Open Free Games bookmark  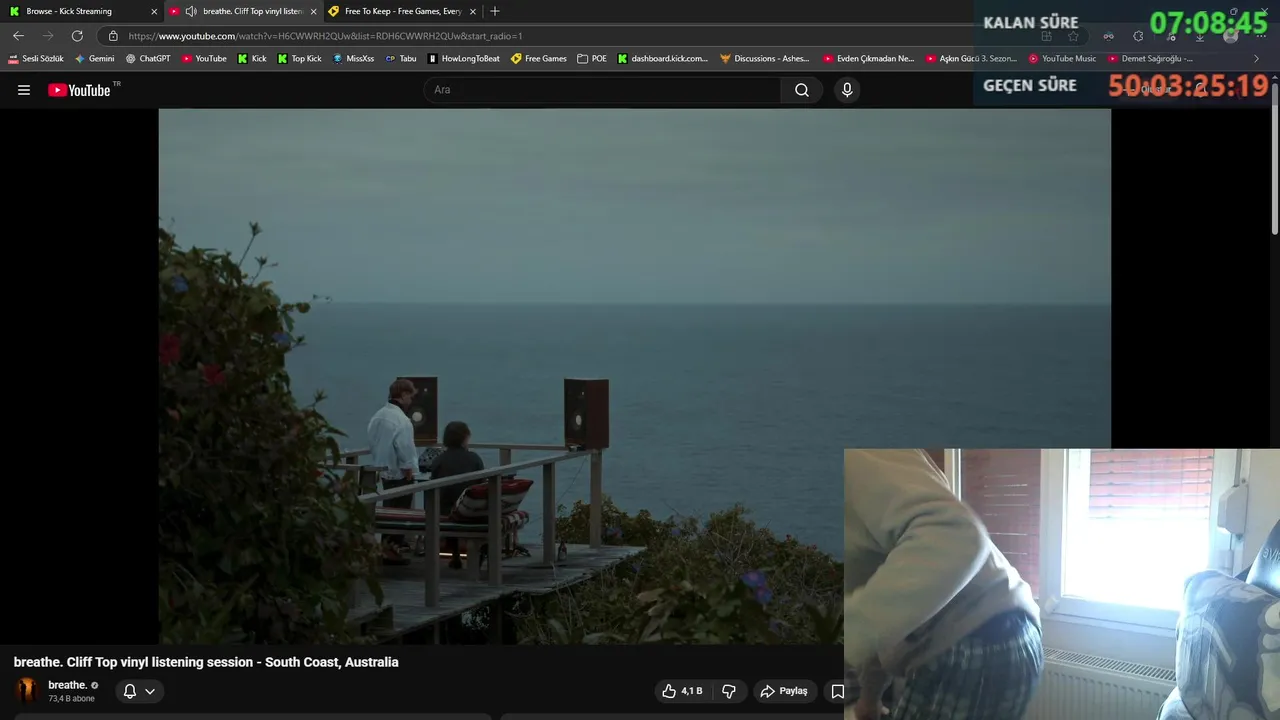tap(539, 59)
